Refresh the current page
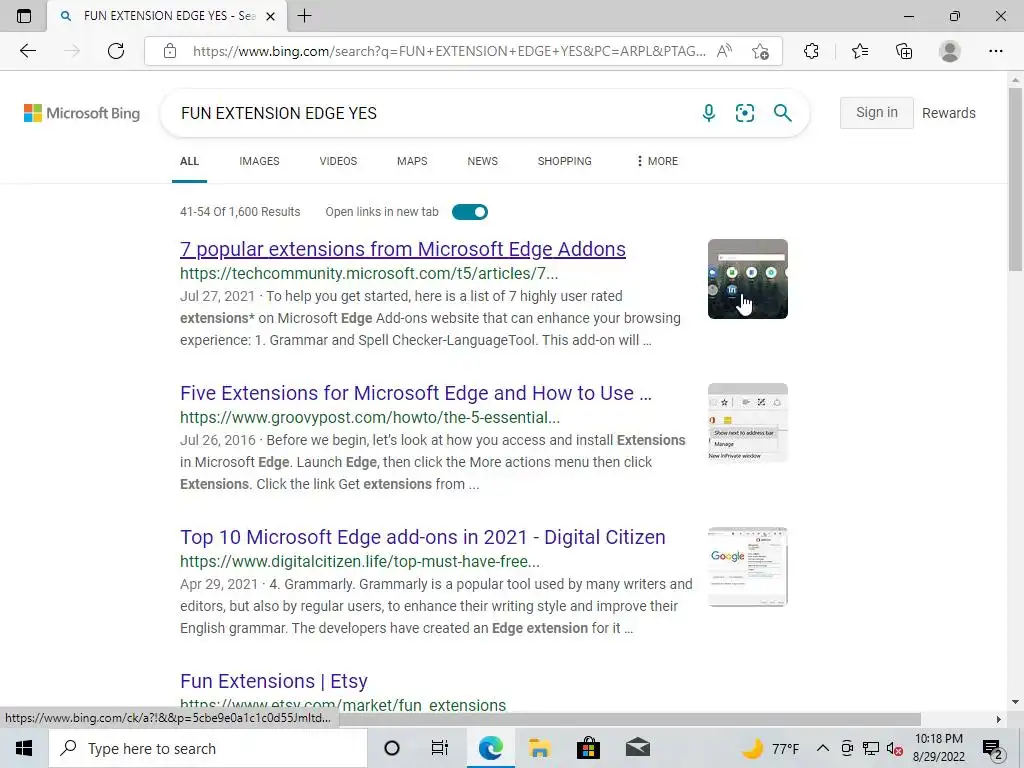Image resolution: width=1024 pixels, height=768 pixels. (116, 51)
